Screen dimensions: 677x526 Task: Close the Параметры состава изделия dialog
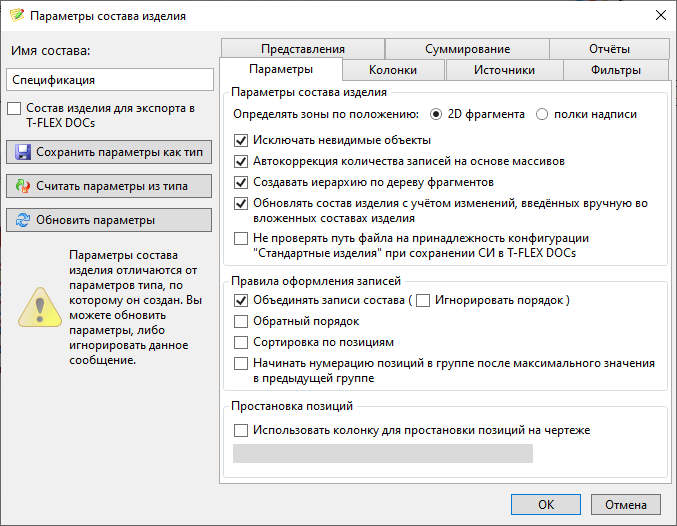point(661,16)
